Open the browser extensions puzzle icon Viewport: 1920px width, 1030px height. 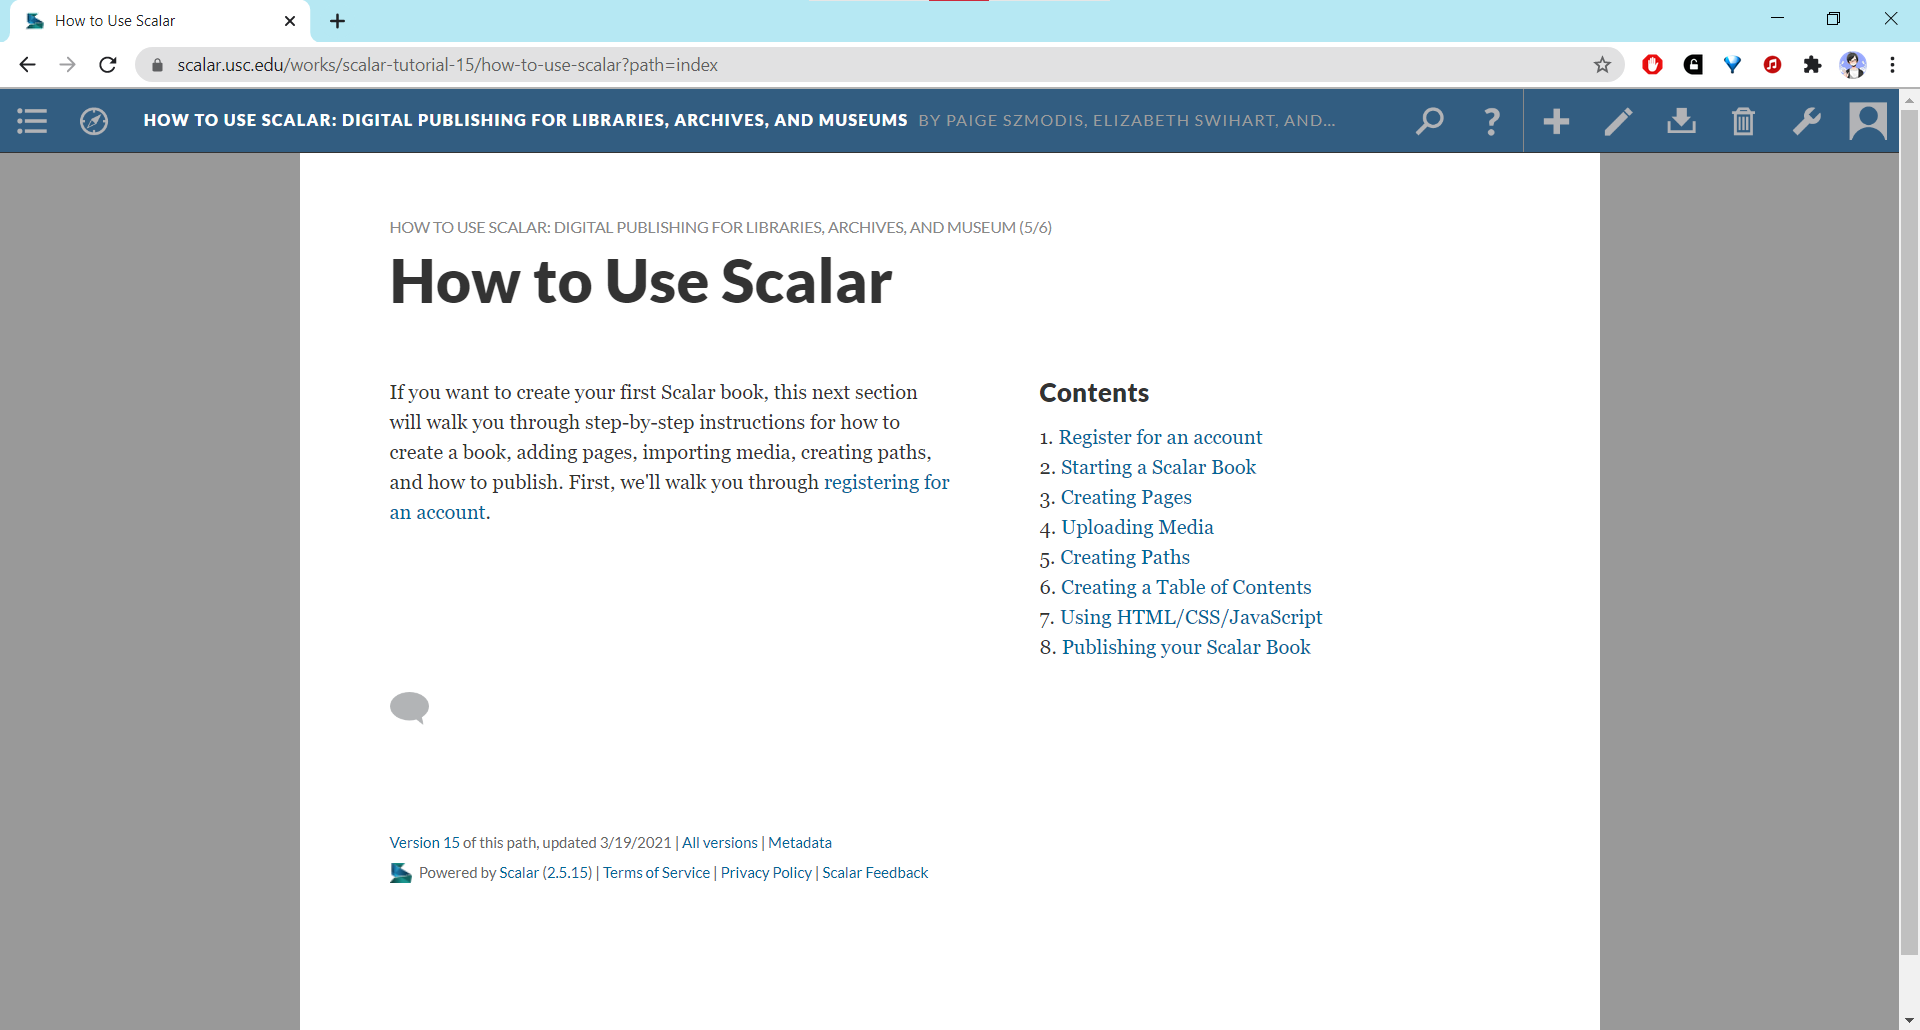pyautogui.click(x=1812, y=65)
